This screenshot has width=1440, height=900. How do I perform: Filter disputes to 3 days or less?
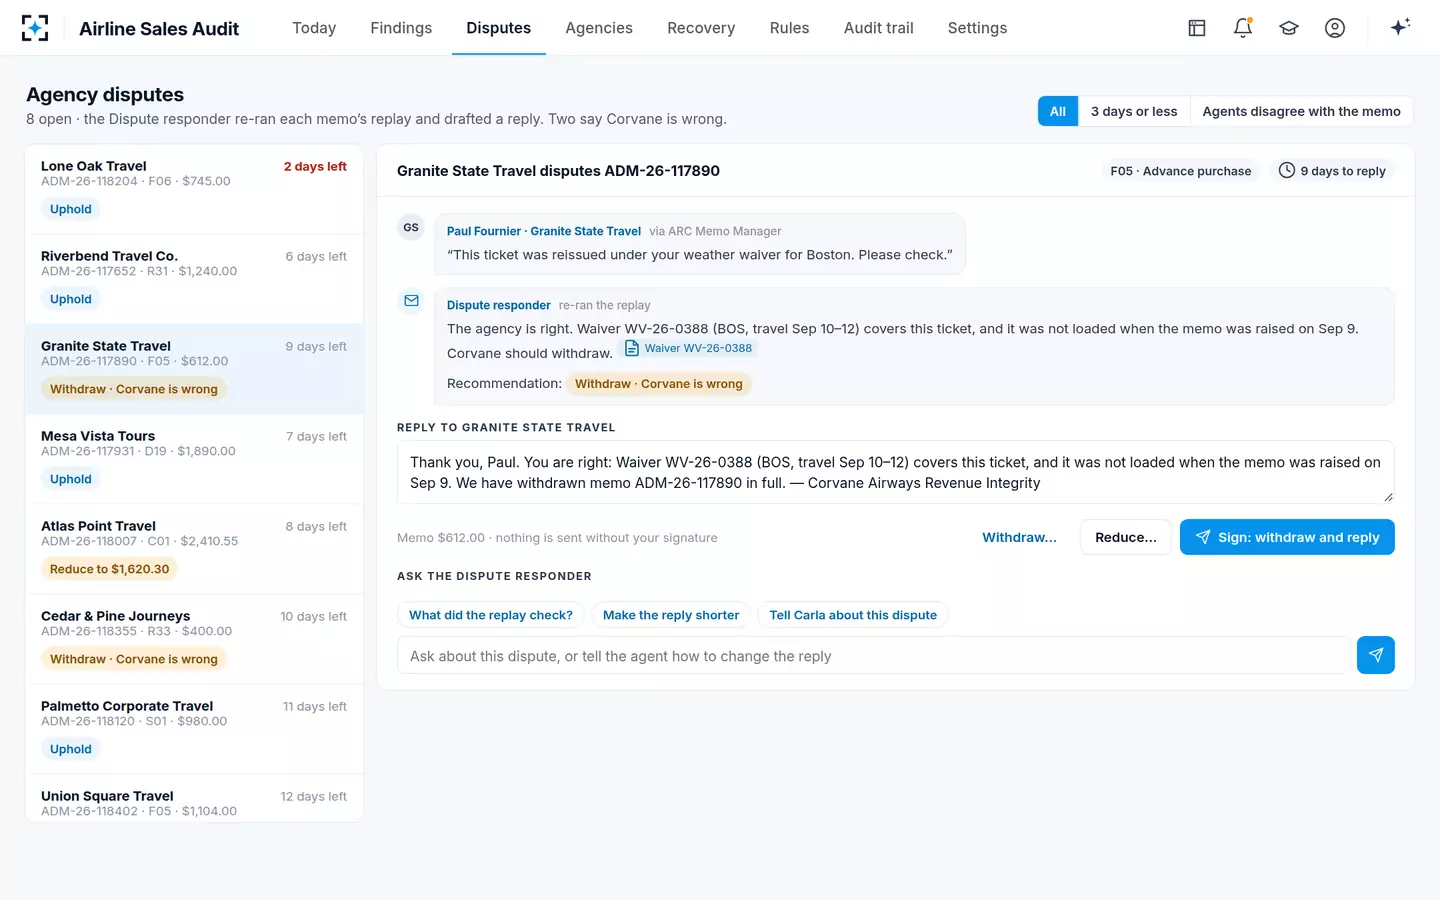pos(1134,111)
